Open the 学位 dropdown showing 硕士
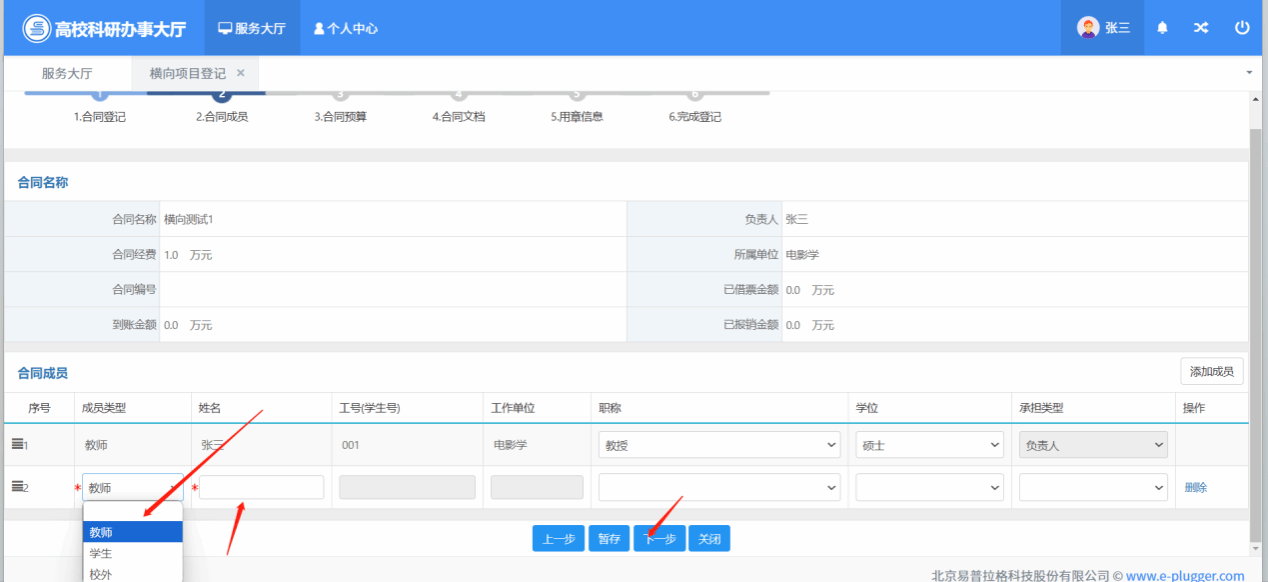Image resolution: width=1268 pixels, height=582 pixels. point(929,445)
